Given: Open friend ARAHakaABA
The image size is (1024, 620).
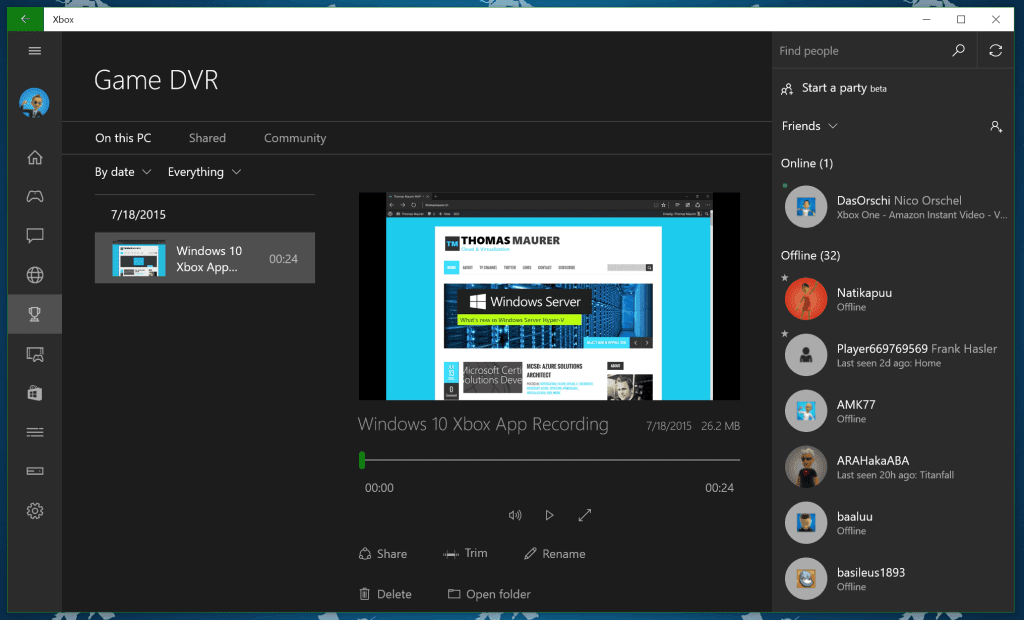Looking at the screenshot, I should pyautogui.click(x=893, y=467).
